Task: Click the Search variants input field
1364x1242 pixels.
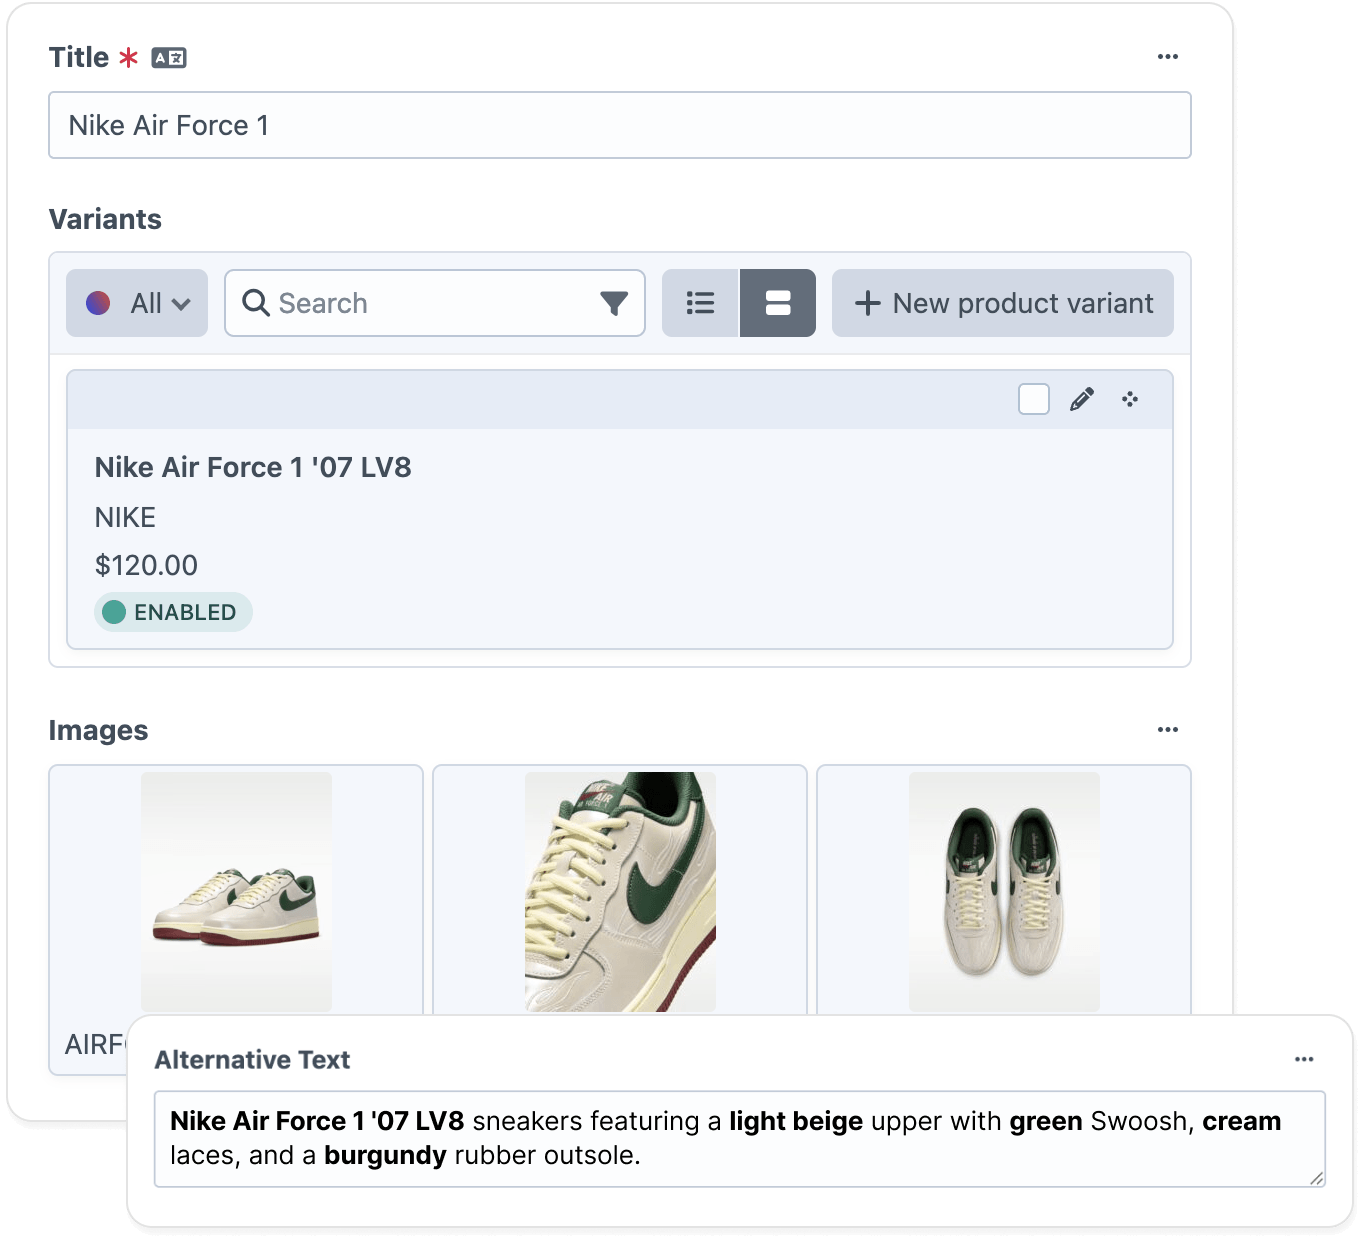Action: [x=435, y=303]
